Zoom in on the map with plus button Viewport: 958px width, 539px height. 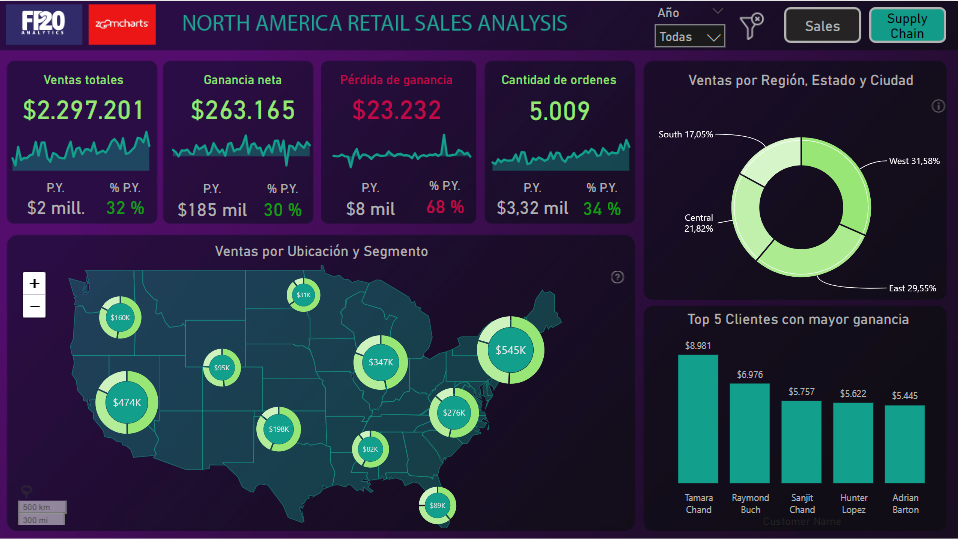tap(34, 283)
